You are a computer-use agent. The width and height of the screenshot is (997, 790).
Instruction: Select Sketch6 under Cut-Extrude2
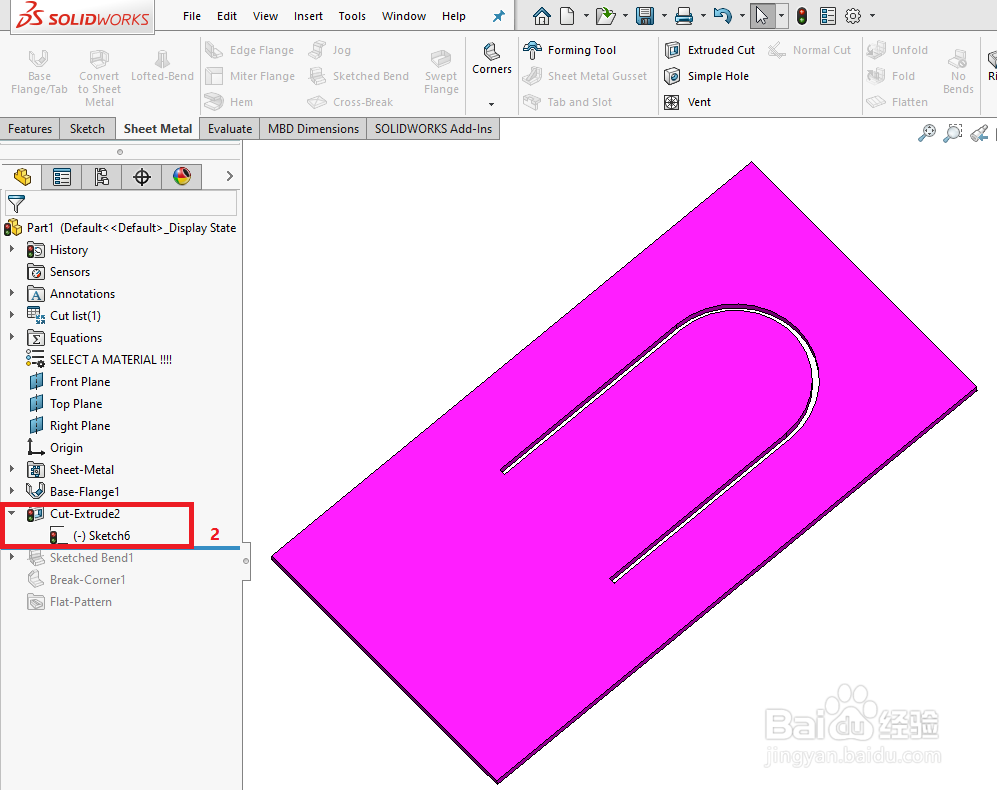pos(104,535)
